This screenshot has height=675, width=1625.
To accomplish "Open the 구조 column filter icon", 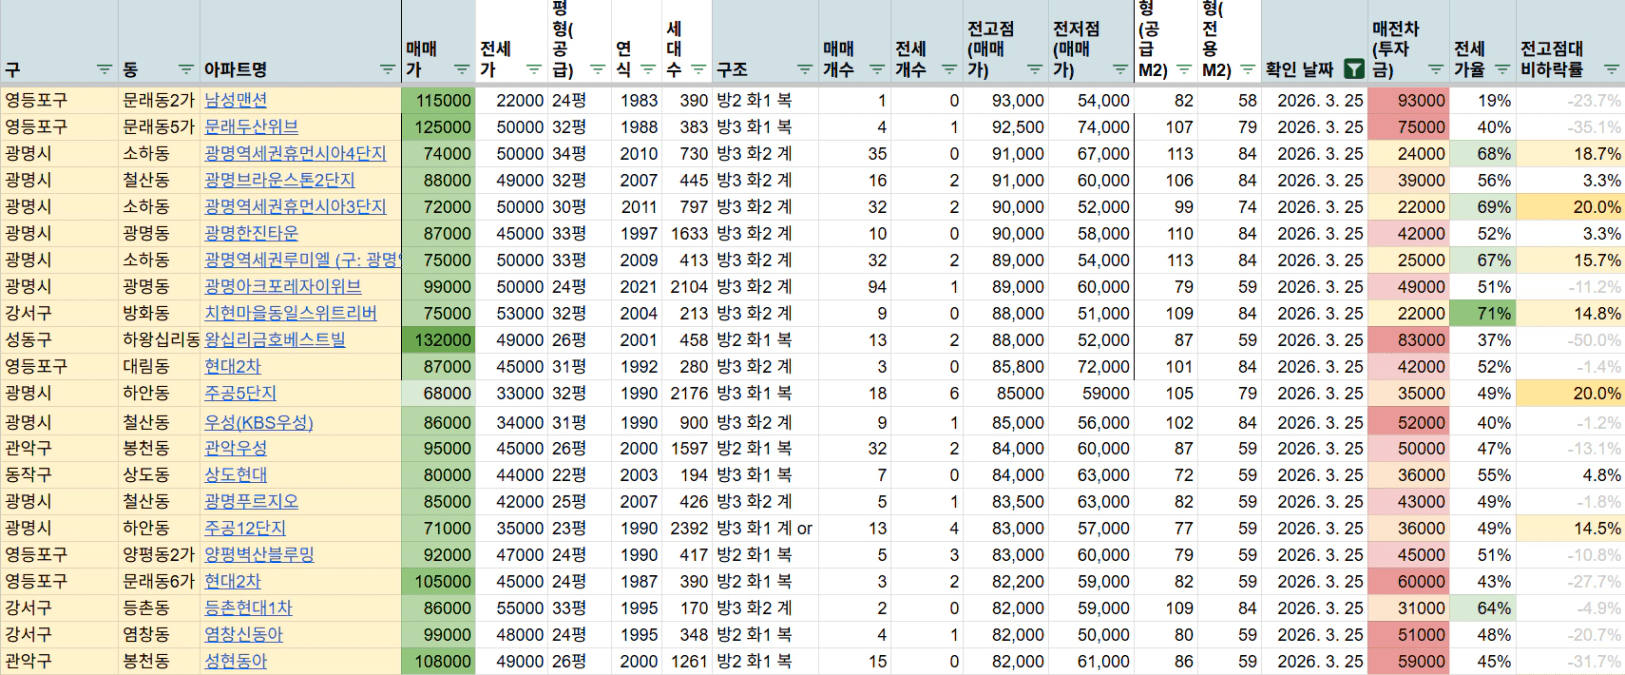I will pos(804,69).
